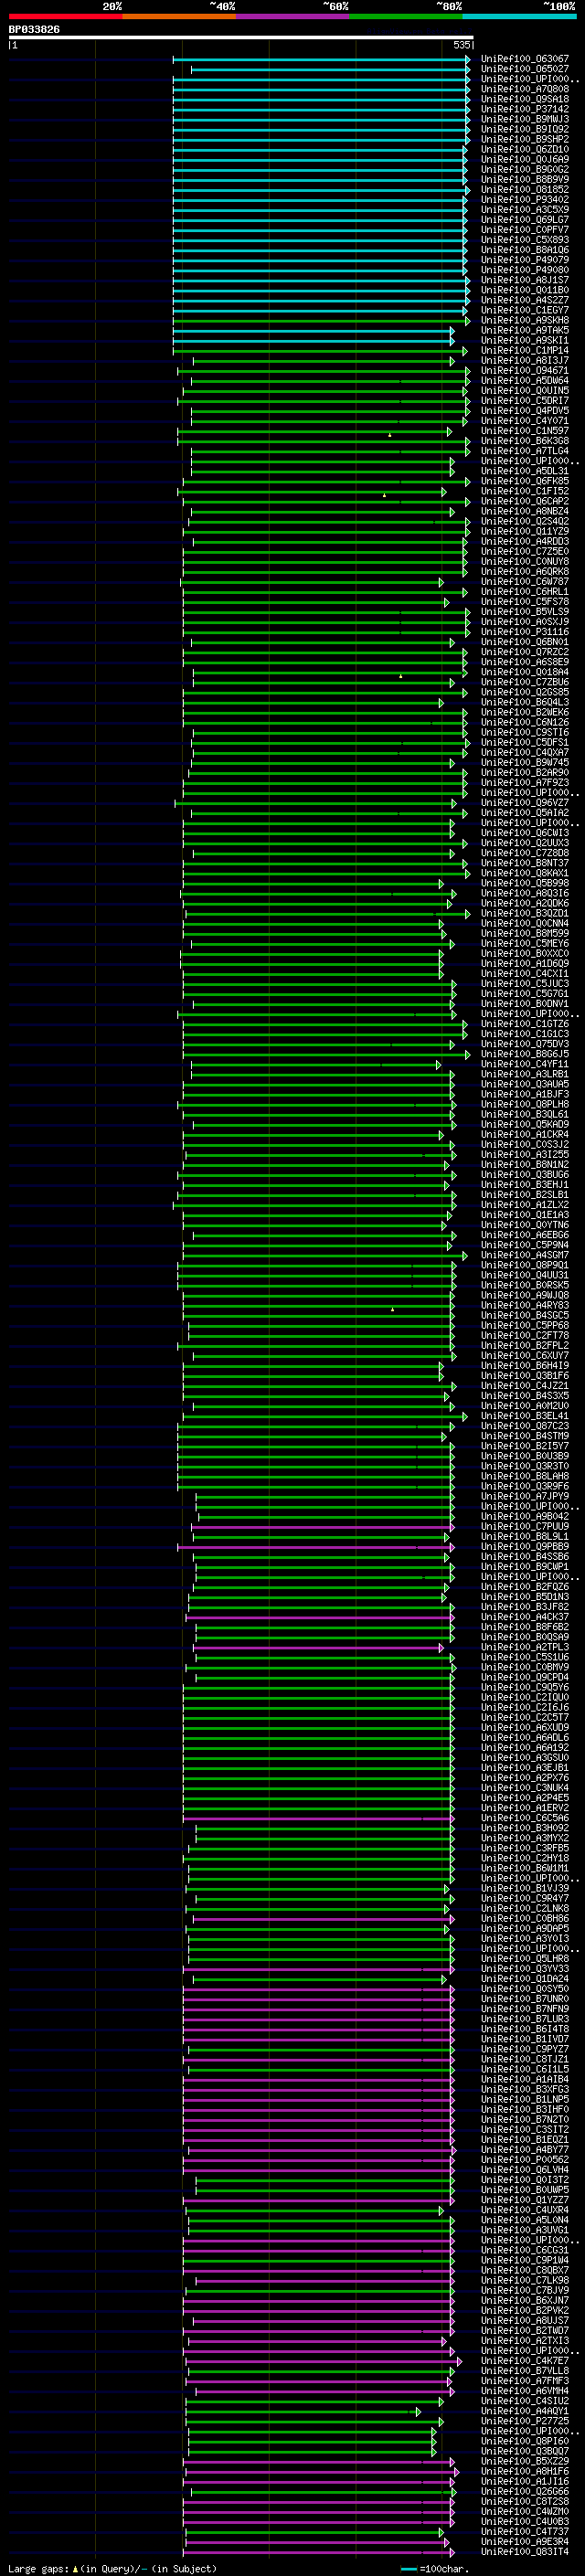Click the =100char. scale legend

click(435, 2568)
